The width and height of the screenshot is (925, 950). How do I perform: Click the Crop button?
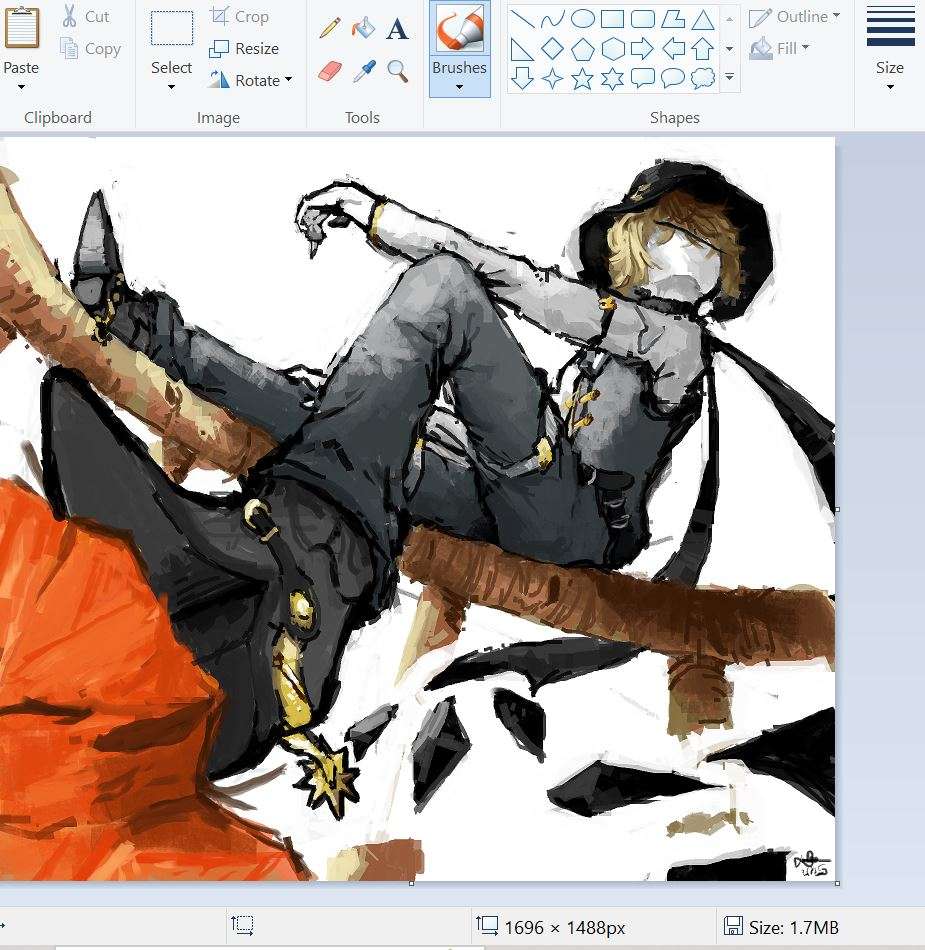239,16
